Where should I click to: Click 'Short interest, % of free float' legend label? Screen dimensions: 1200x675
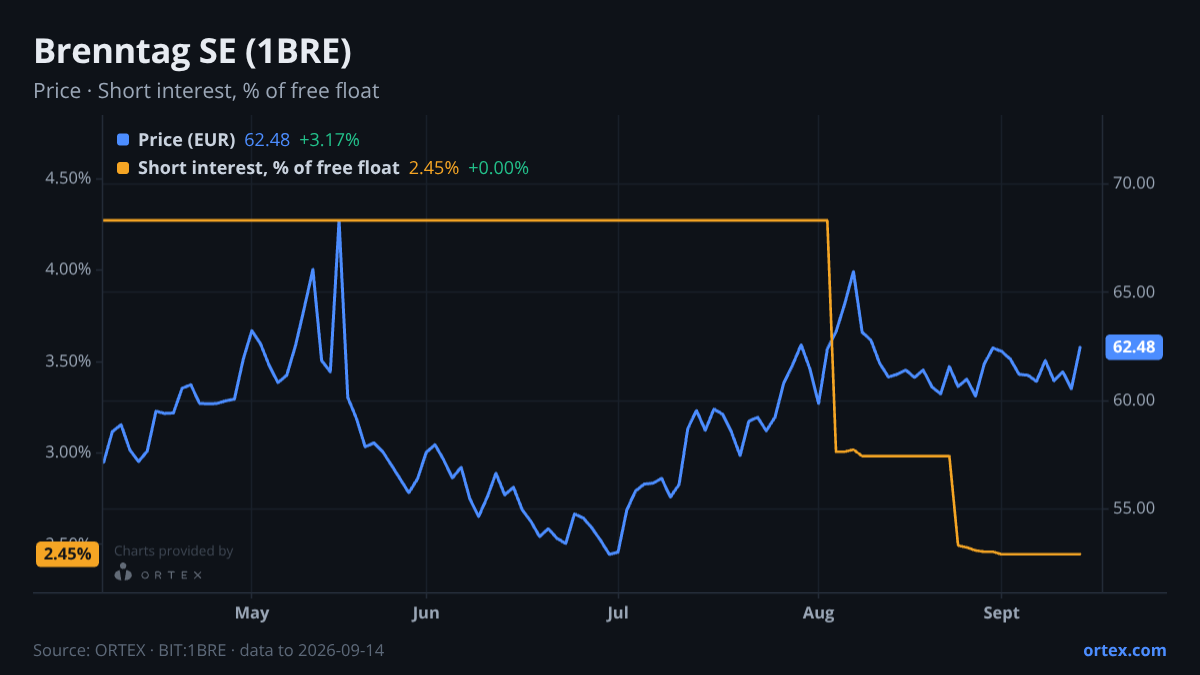pos(269,168)
